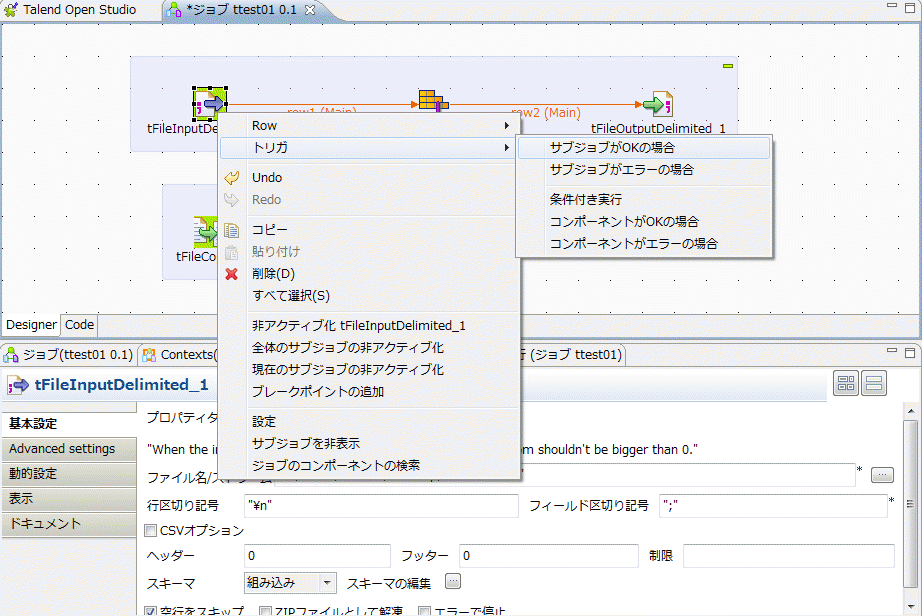Click the tFileCo component icon on canvas

206,232
